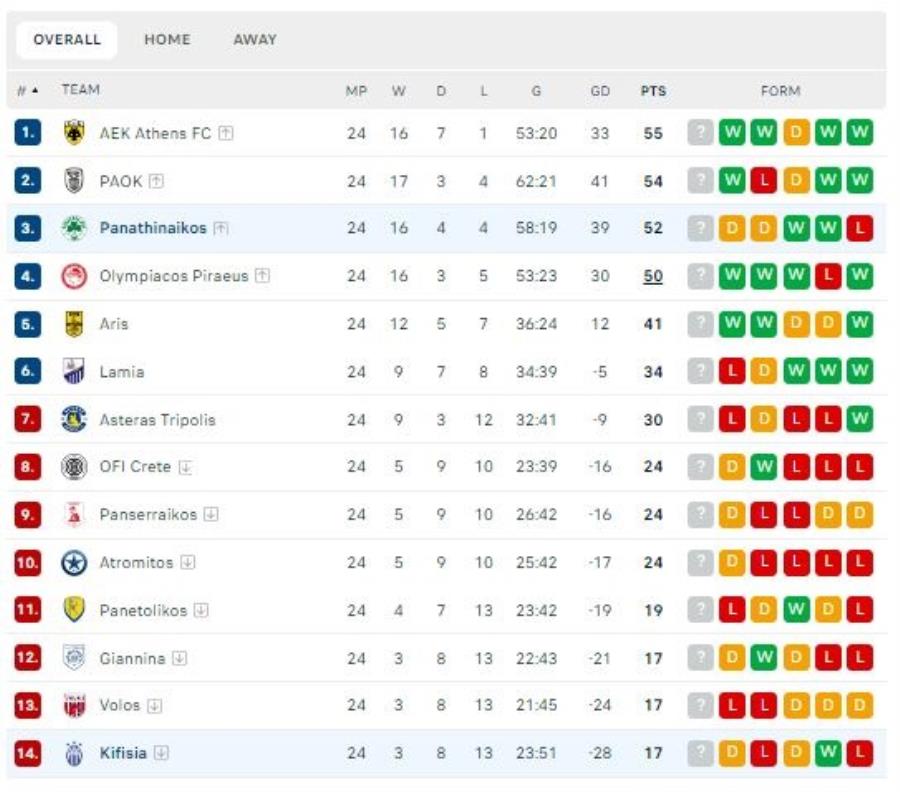Open the Asteras Tripolis team link
This screenshot has height=792, width=900.
tap(157, 420)
